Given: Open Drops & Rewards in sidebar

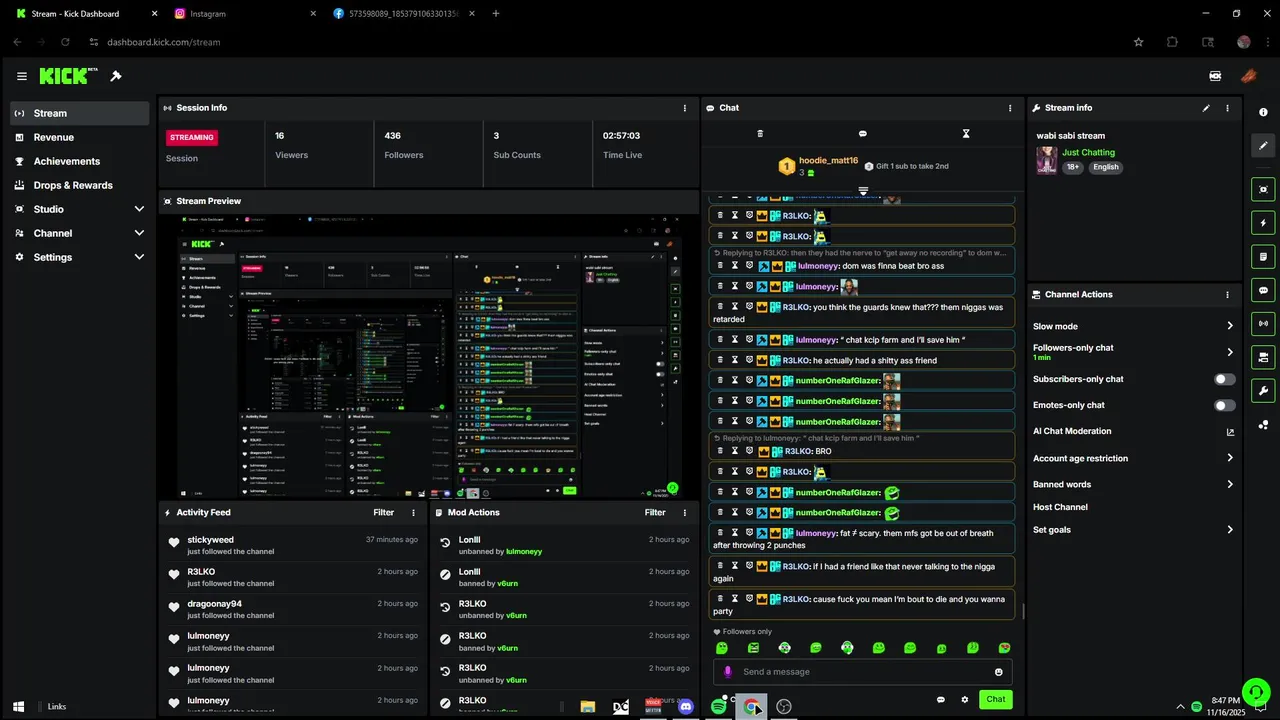Looking at the screenshot, I should click(80, 185).
